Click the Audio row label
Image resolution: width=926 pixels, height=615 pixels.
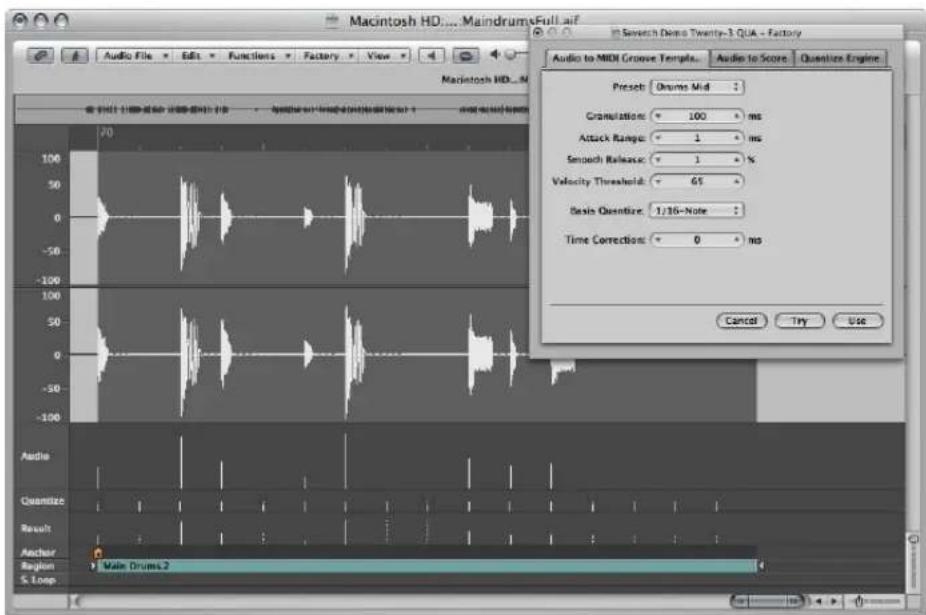[35, 455]
